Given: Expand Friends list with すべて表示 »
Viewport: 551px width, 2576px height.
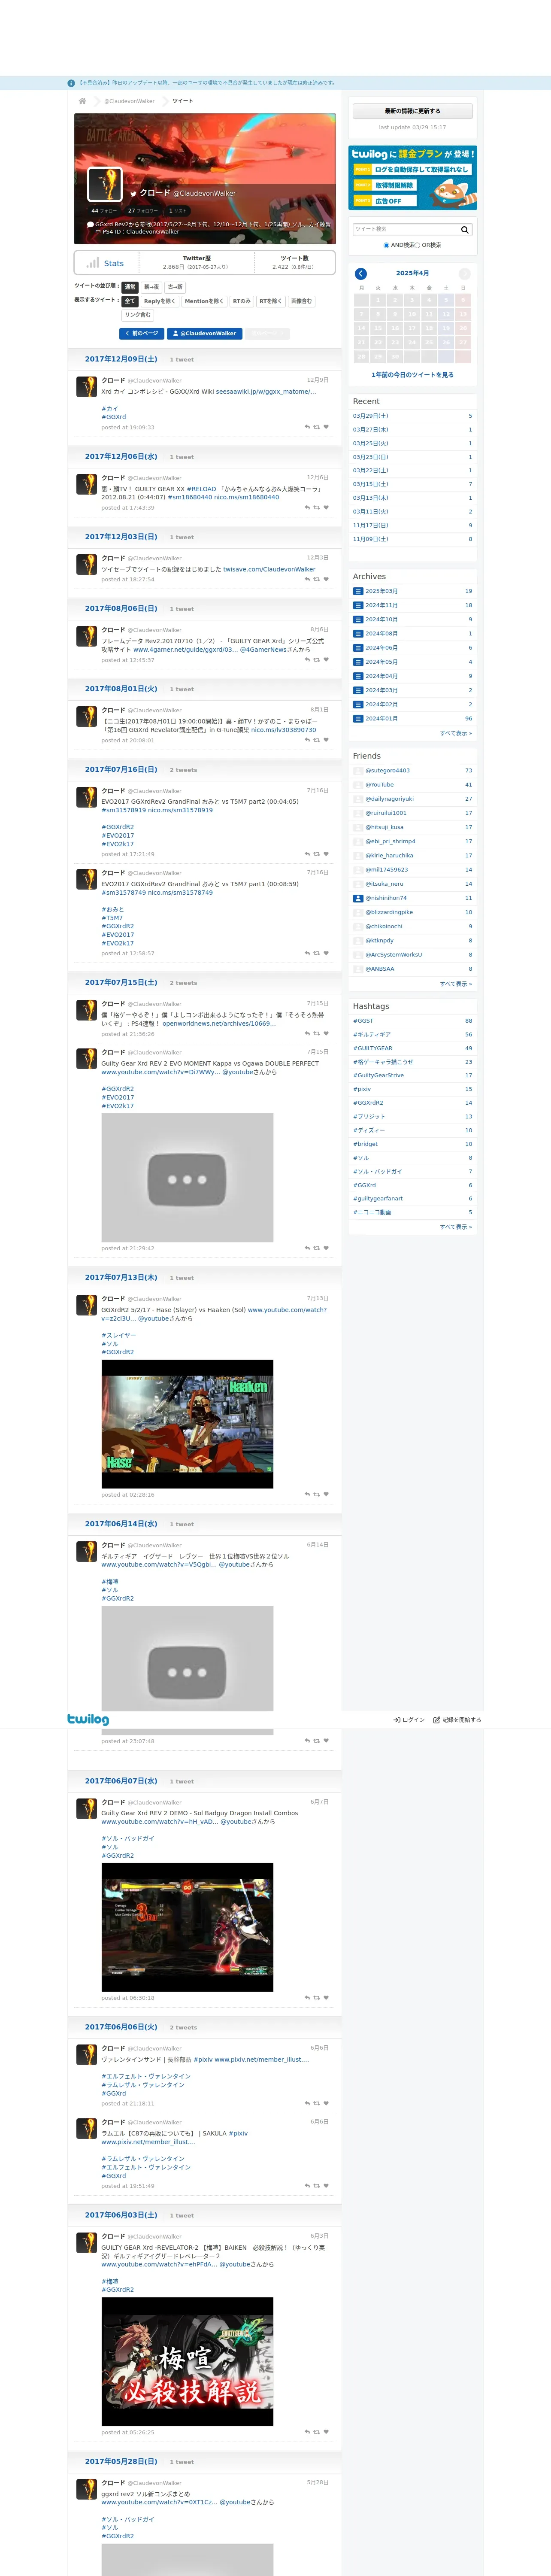Looking at the screenshot, I should point(456,983).
